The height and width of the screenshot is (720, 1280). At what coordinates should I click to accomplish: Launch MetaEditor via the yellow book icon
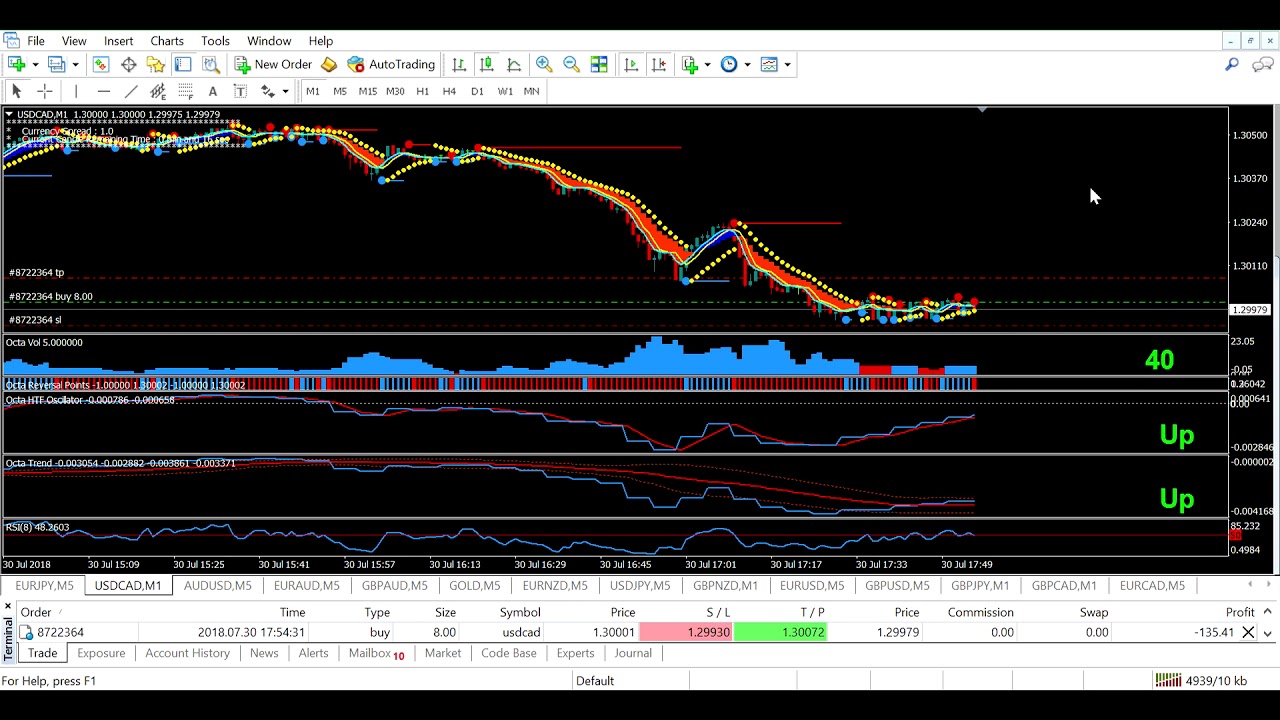coord(329,64)
